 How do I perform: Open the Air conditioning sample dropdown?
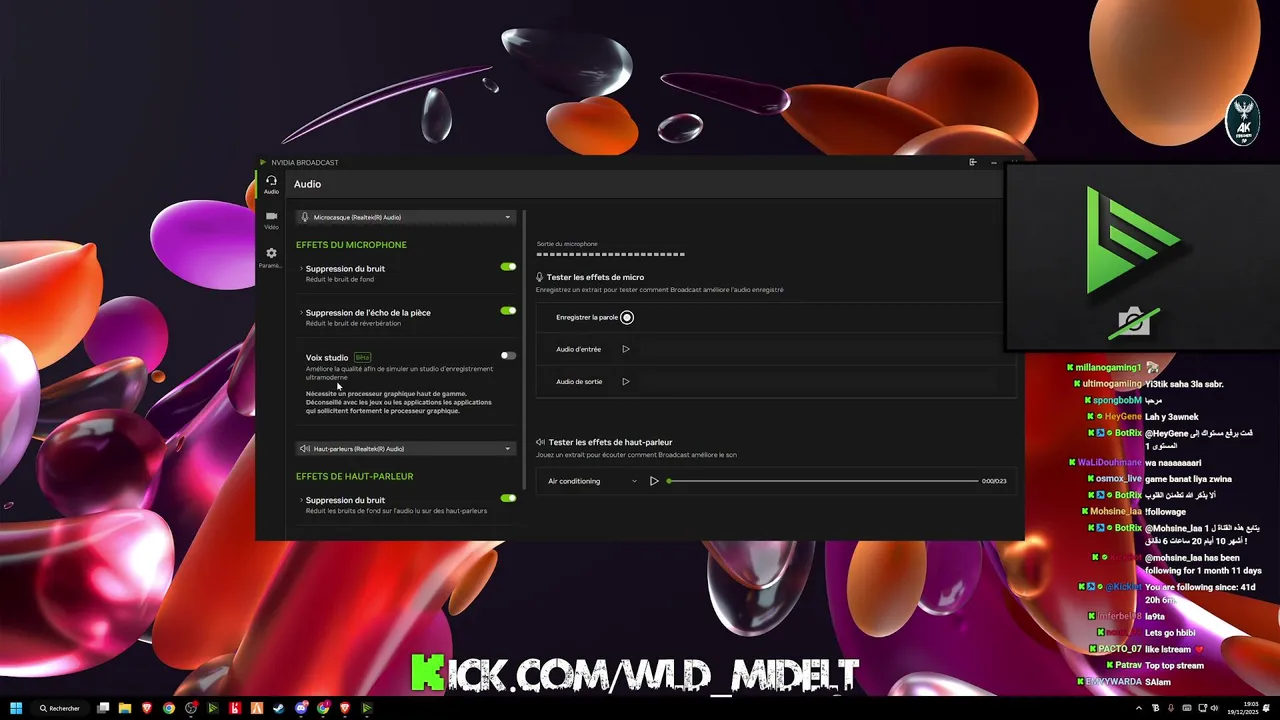[x=592, y=481]
